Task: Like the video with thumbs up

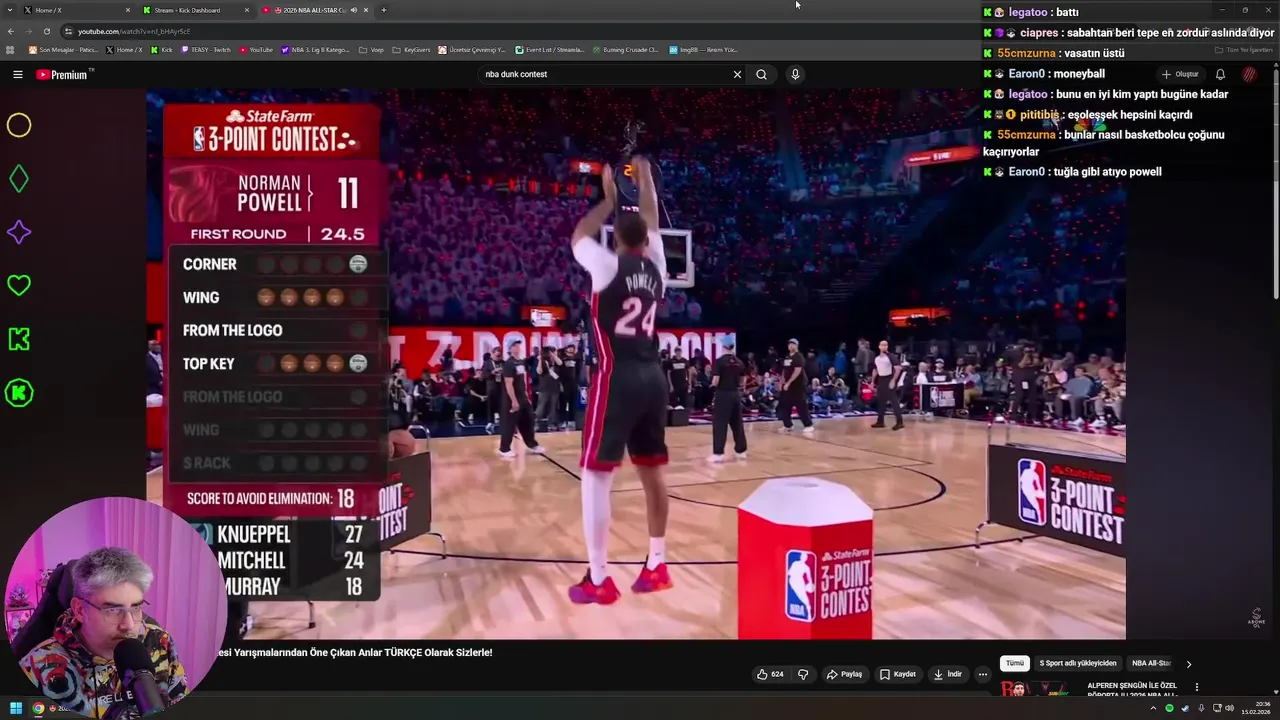Action: coord(770,674)
